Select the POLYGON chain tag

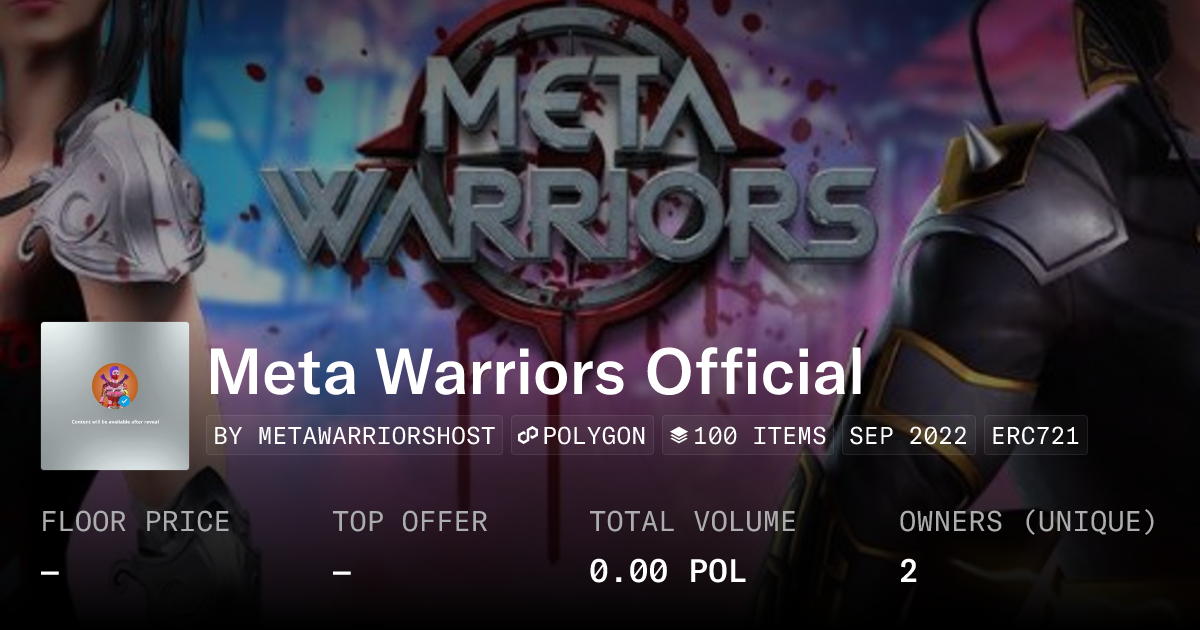coord(583,436)
